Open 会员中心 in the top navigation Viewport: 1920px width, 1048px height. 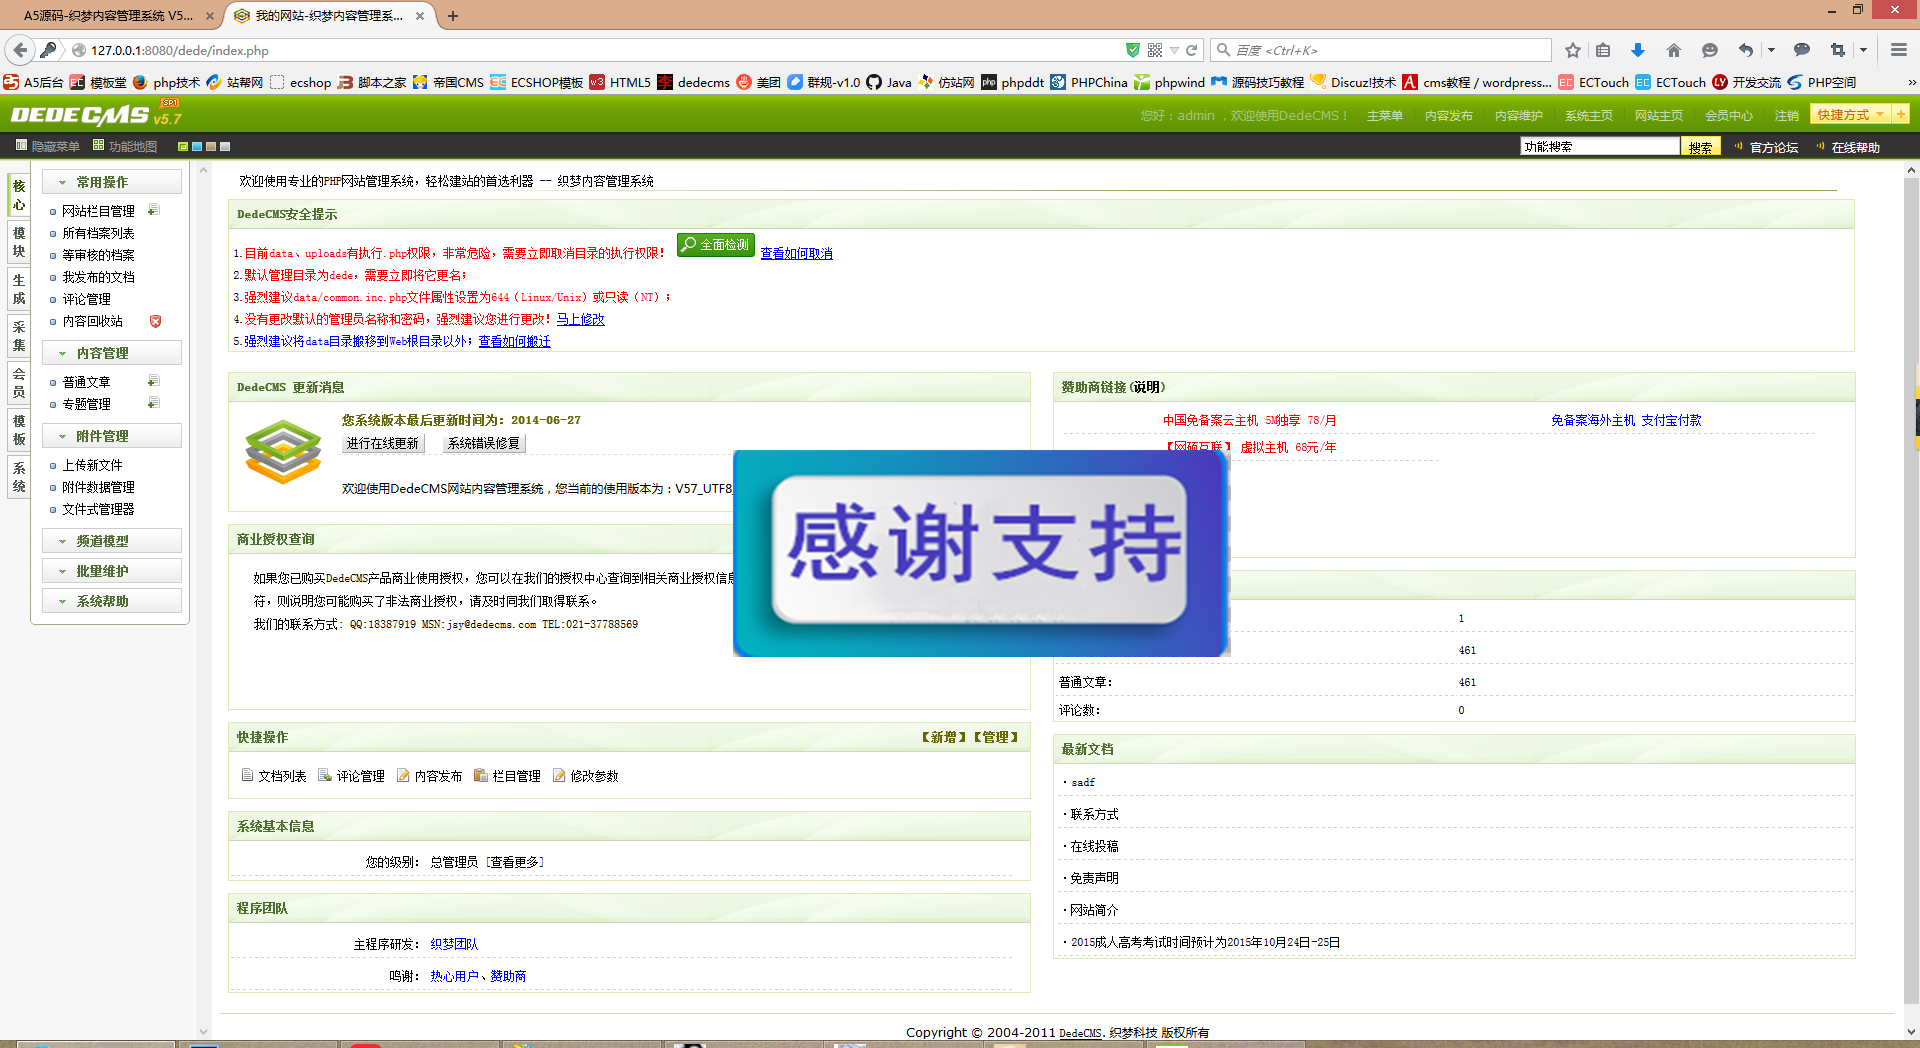[x=1728, y=115]
